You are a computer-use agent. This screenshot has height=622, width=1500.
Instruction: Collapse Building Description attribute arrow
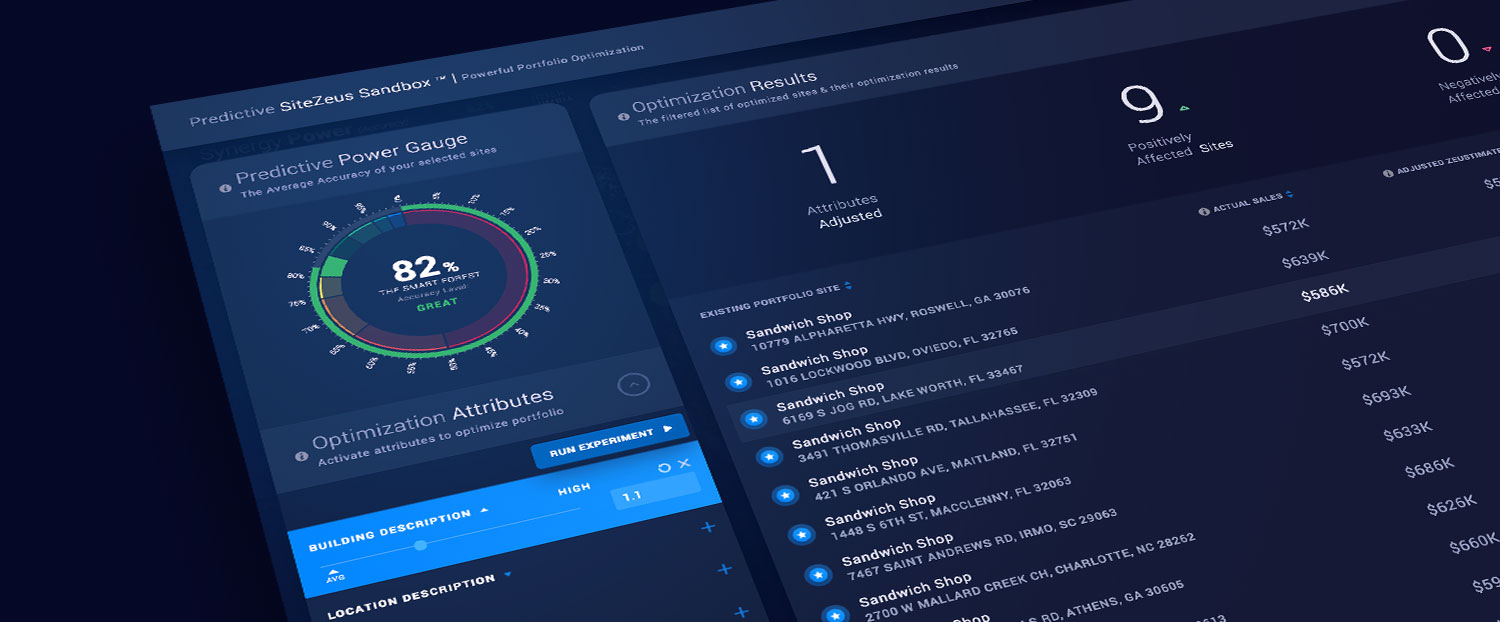(484, 509)
